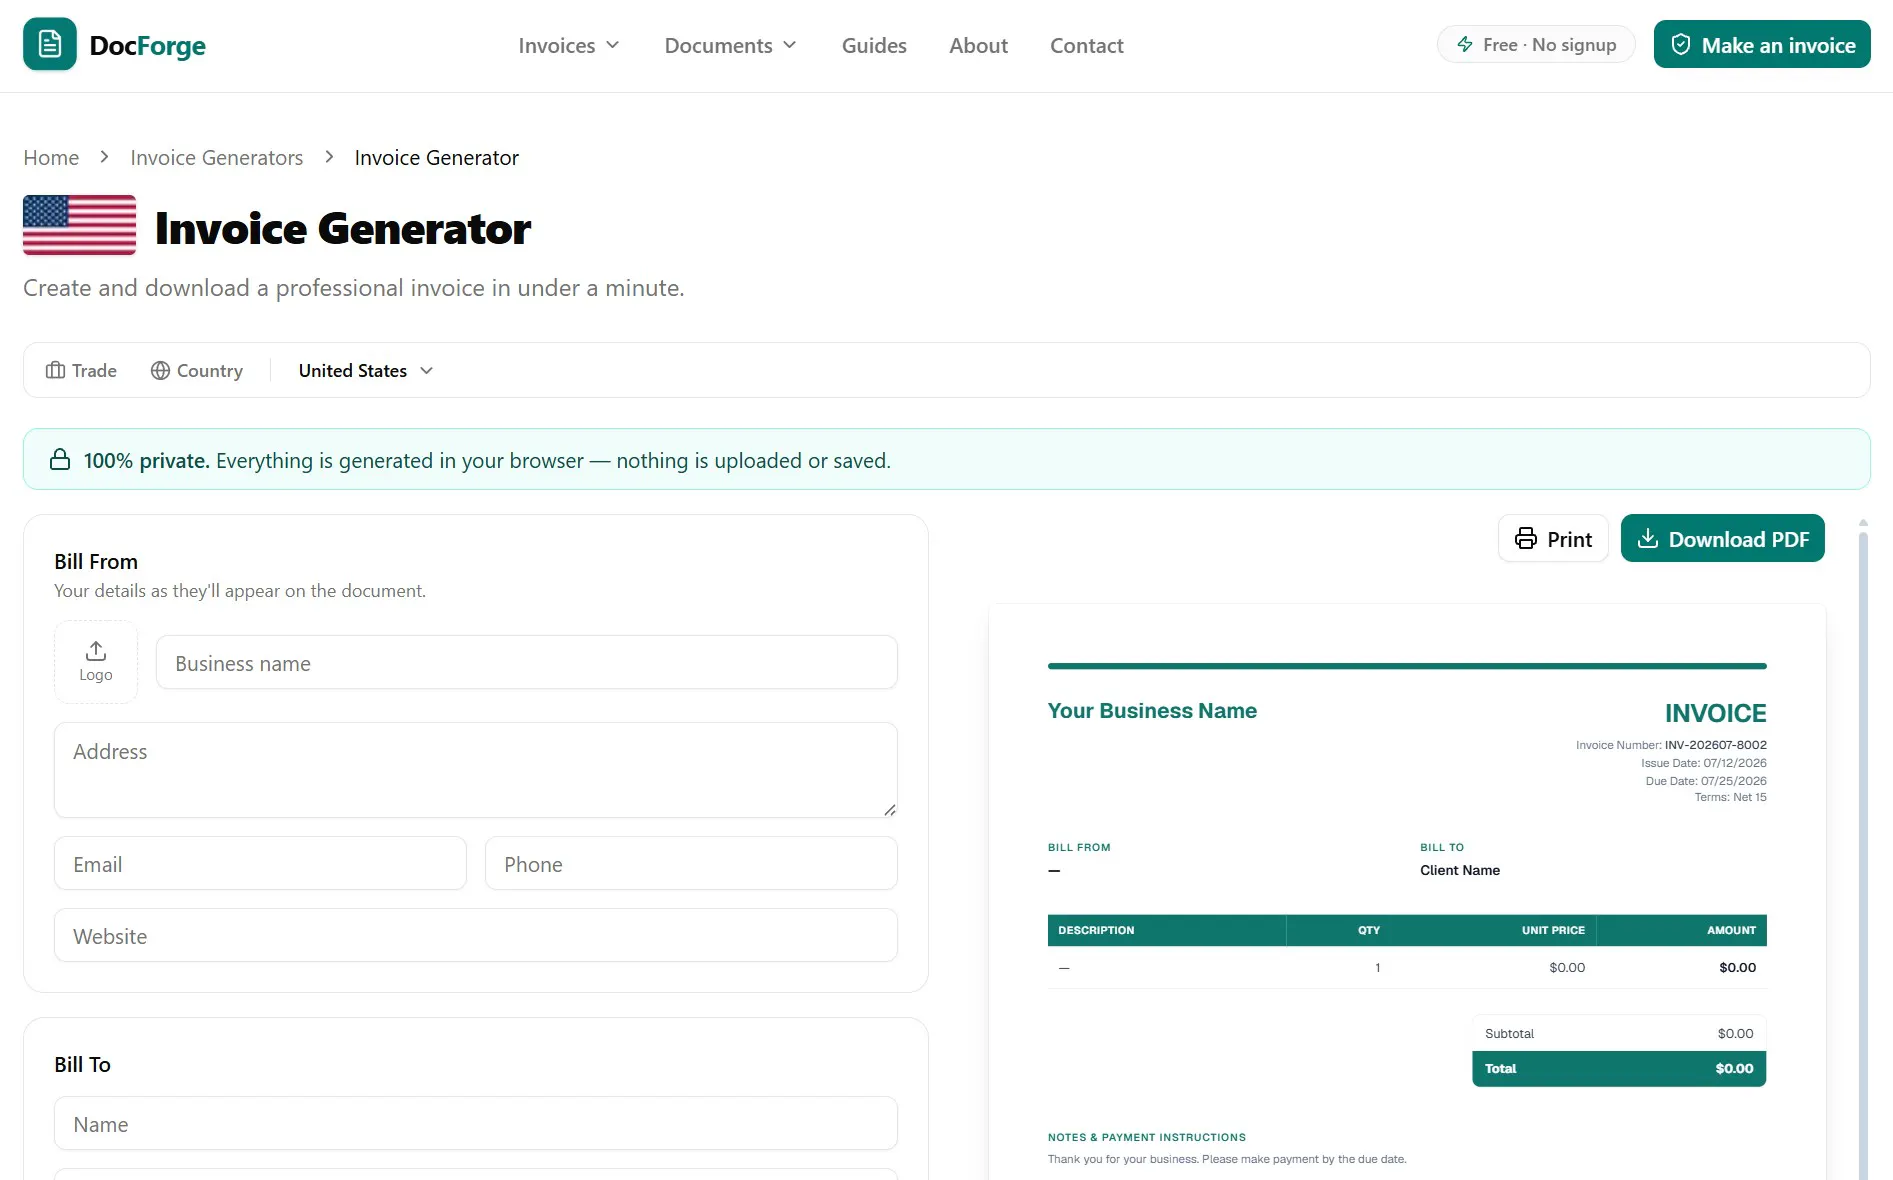Click the Bill To section heading
The width and height of the screenshot is (1893, 1180).
point(82,1064)
